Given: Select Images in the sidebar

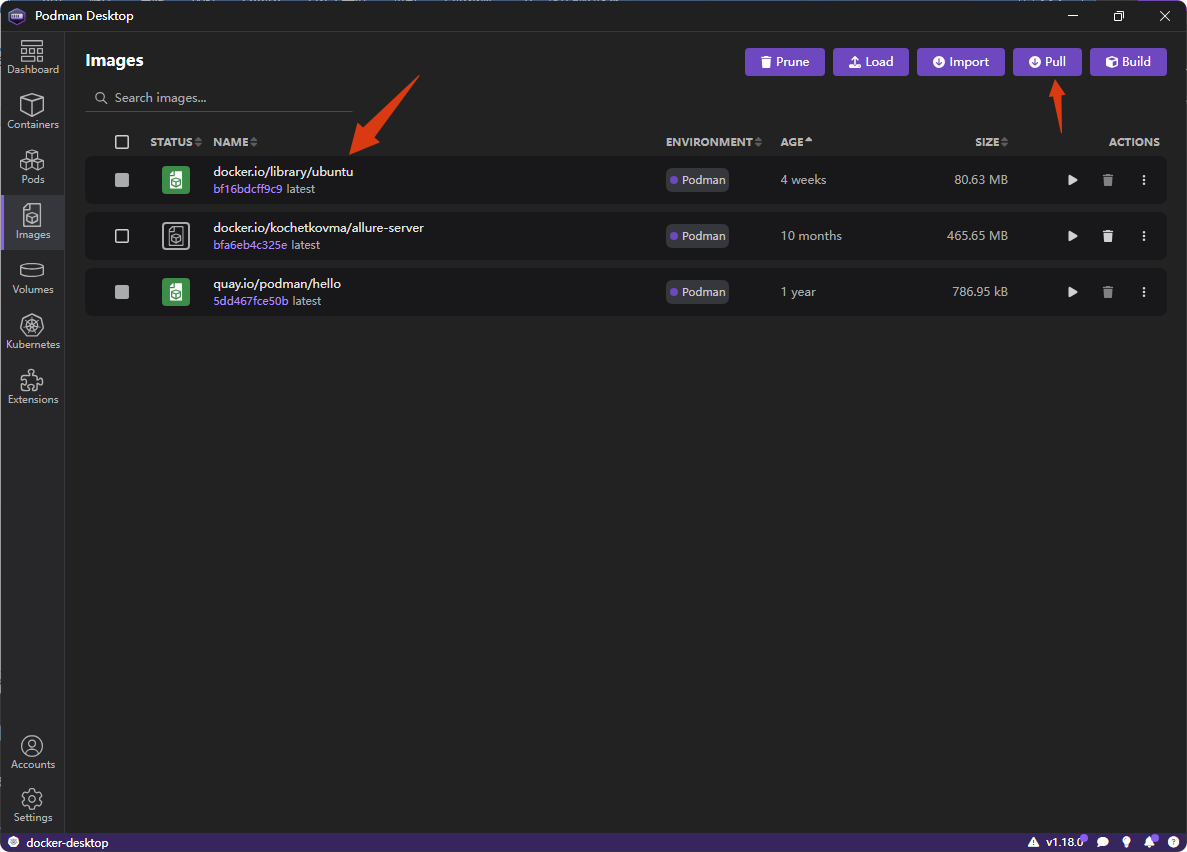Looking at the screenshot, I should 33,223.
